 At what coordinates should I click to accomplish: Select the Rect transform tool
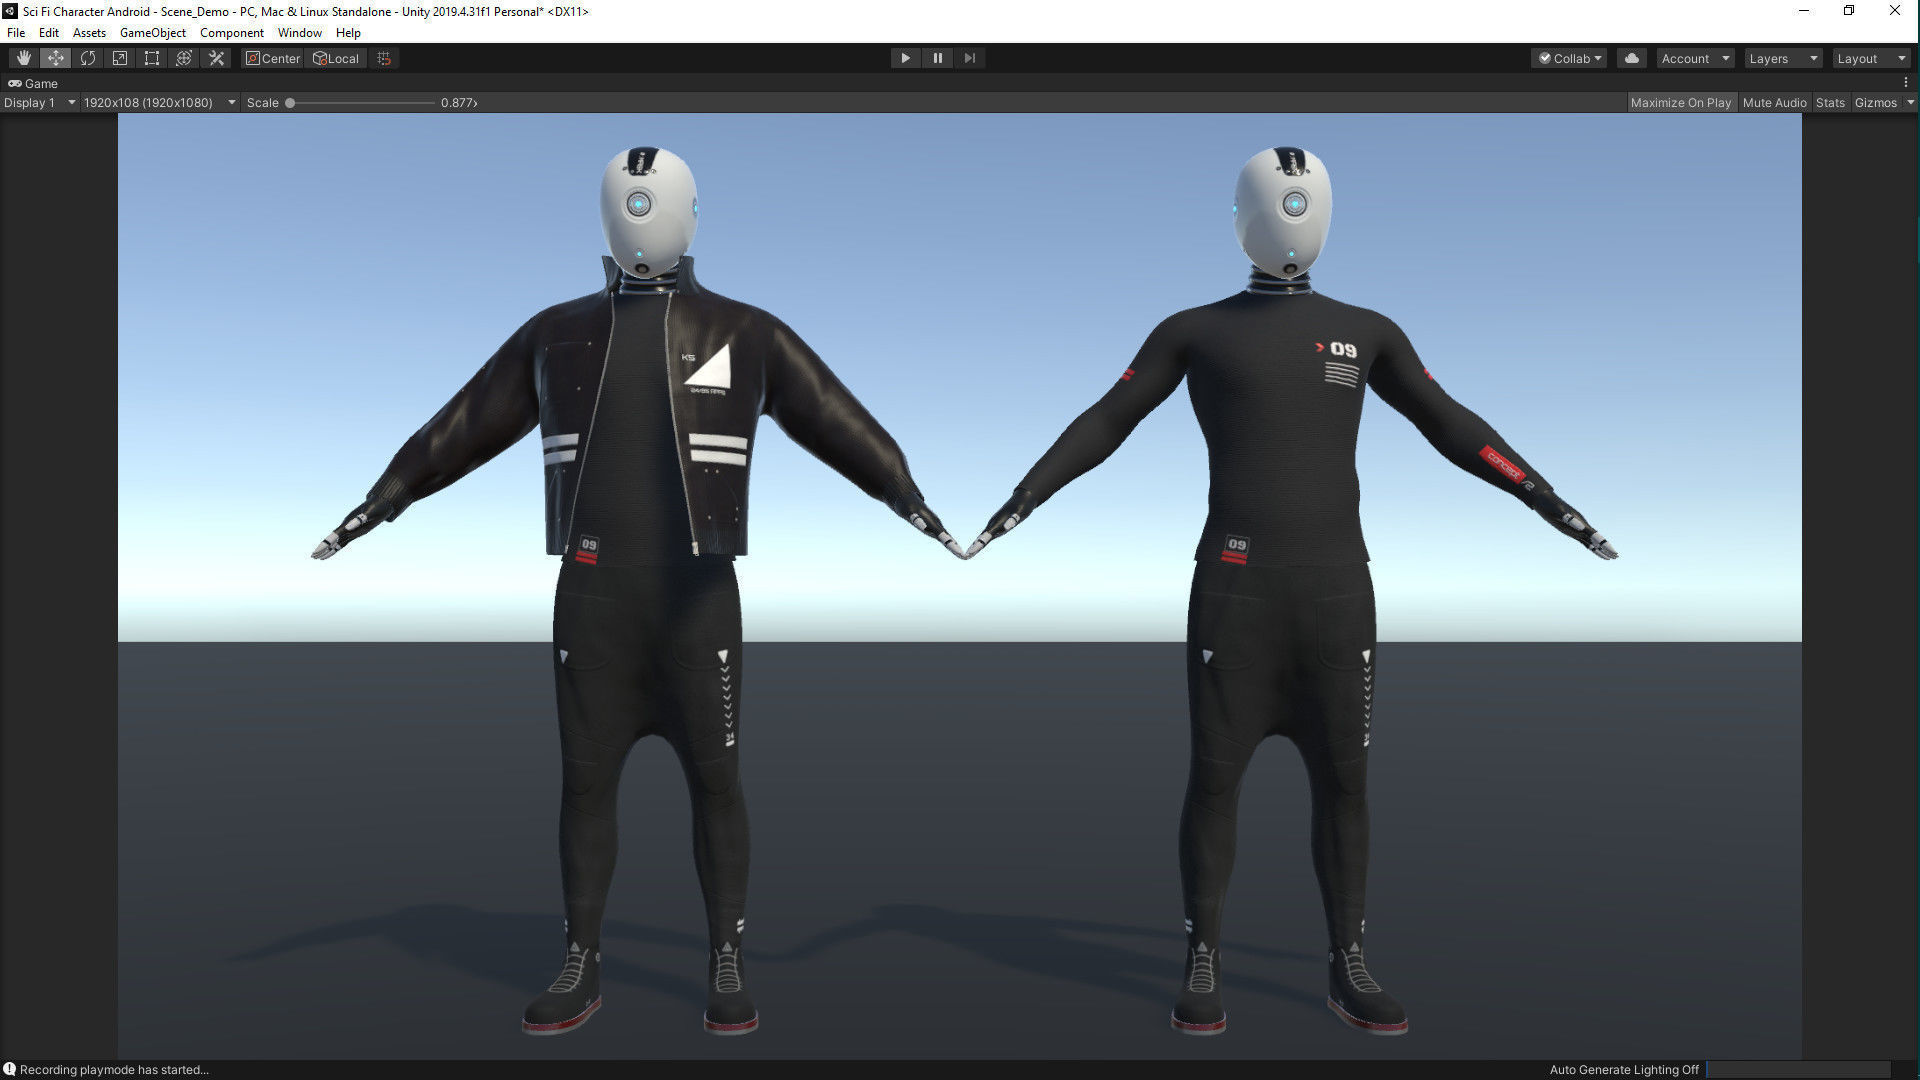click(x=152, y=58)
